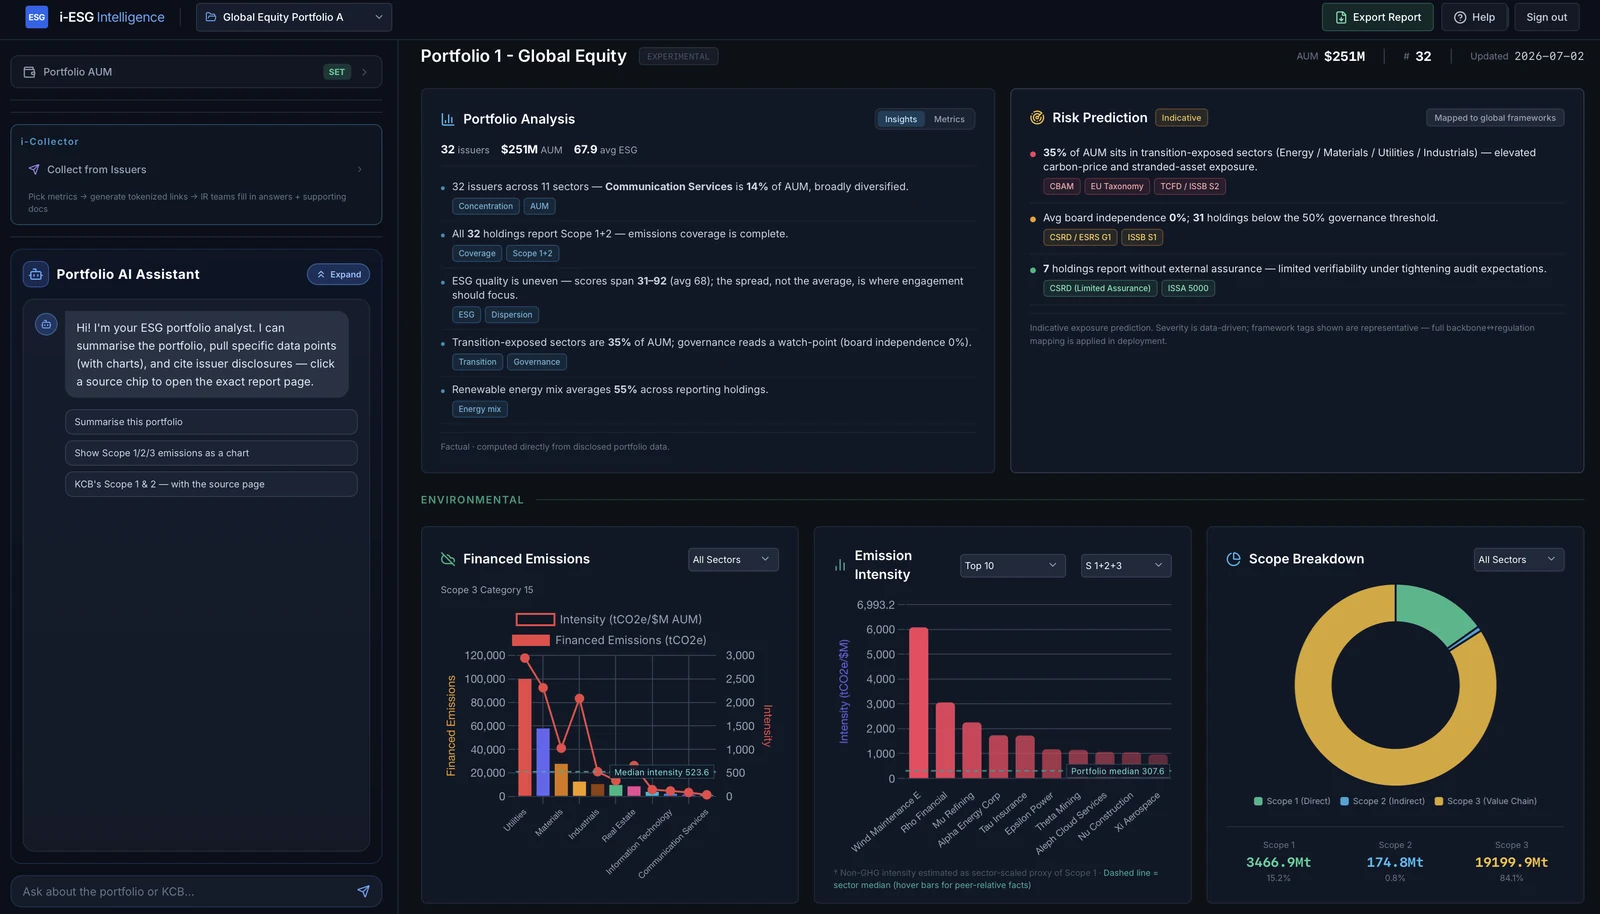
Task: Click the Help question mark icon
Action: pyautogui.click(x=1460, y=17)
